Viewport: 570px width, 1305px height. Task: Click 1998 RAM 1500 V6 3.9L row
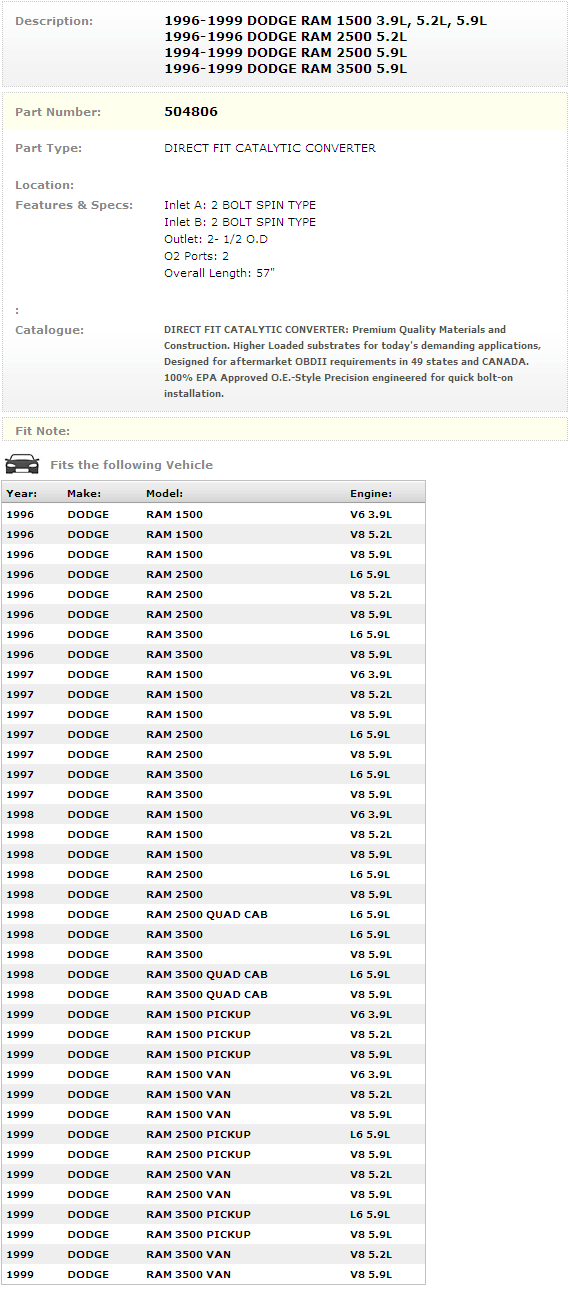(x=213, y=814)
